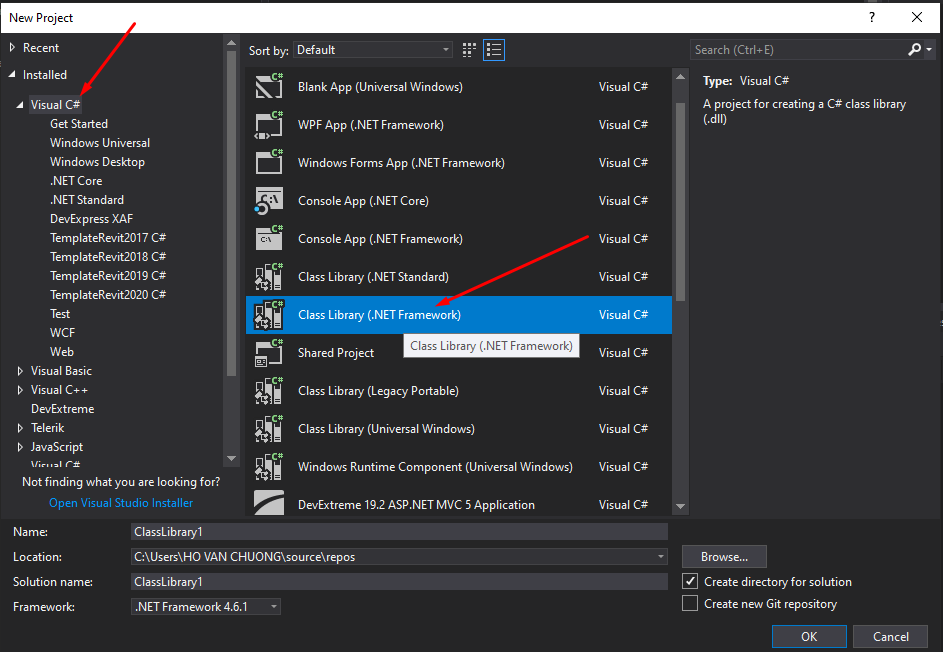Screen dimensions: 943x652
Task: Switch to small icons grid view
Action: [x=470, y=50]
